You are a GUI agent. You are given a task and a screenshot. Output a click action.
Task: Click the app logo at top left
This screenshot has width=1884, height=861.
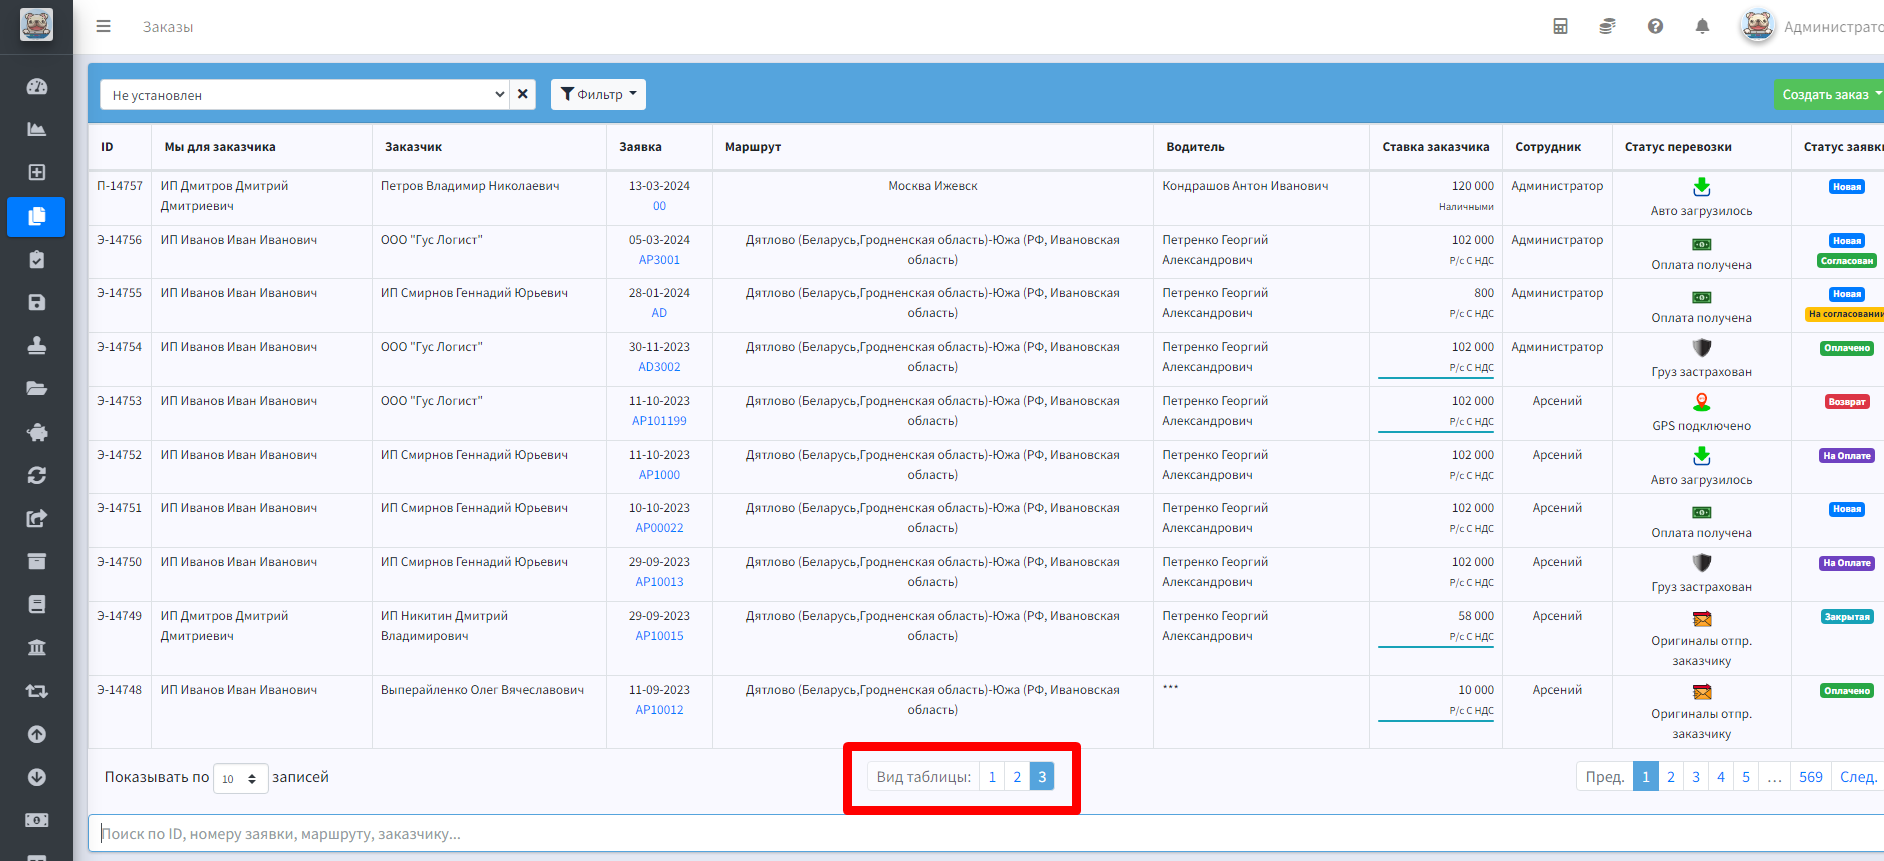(x=36, y=25)
